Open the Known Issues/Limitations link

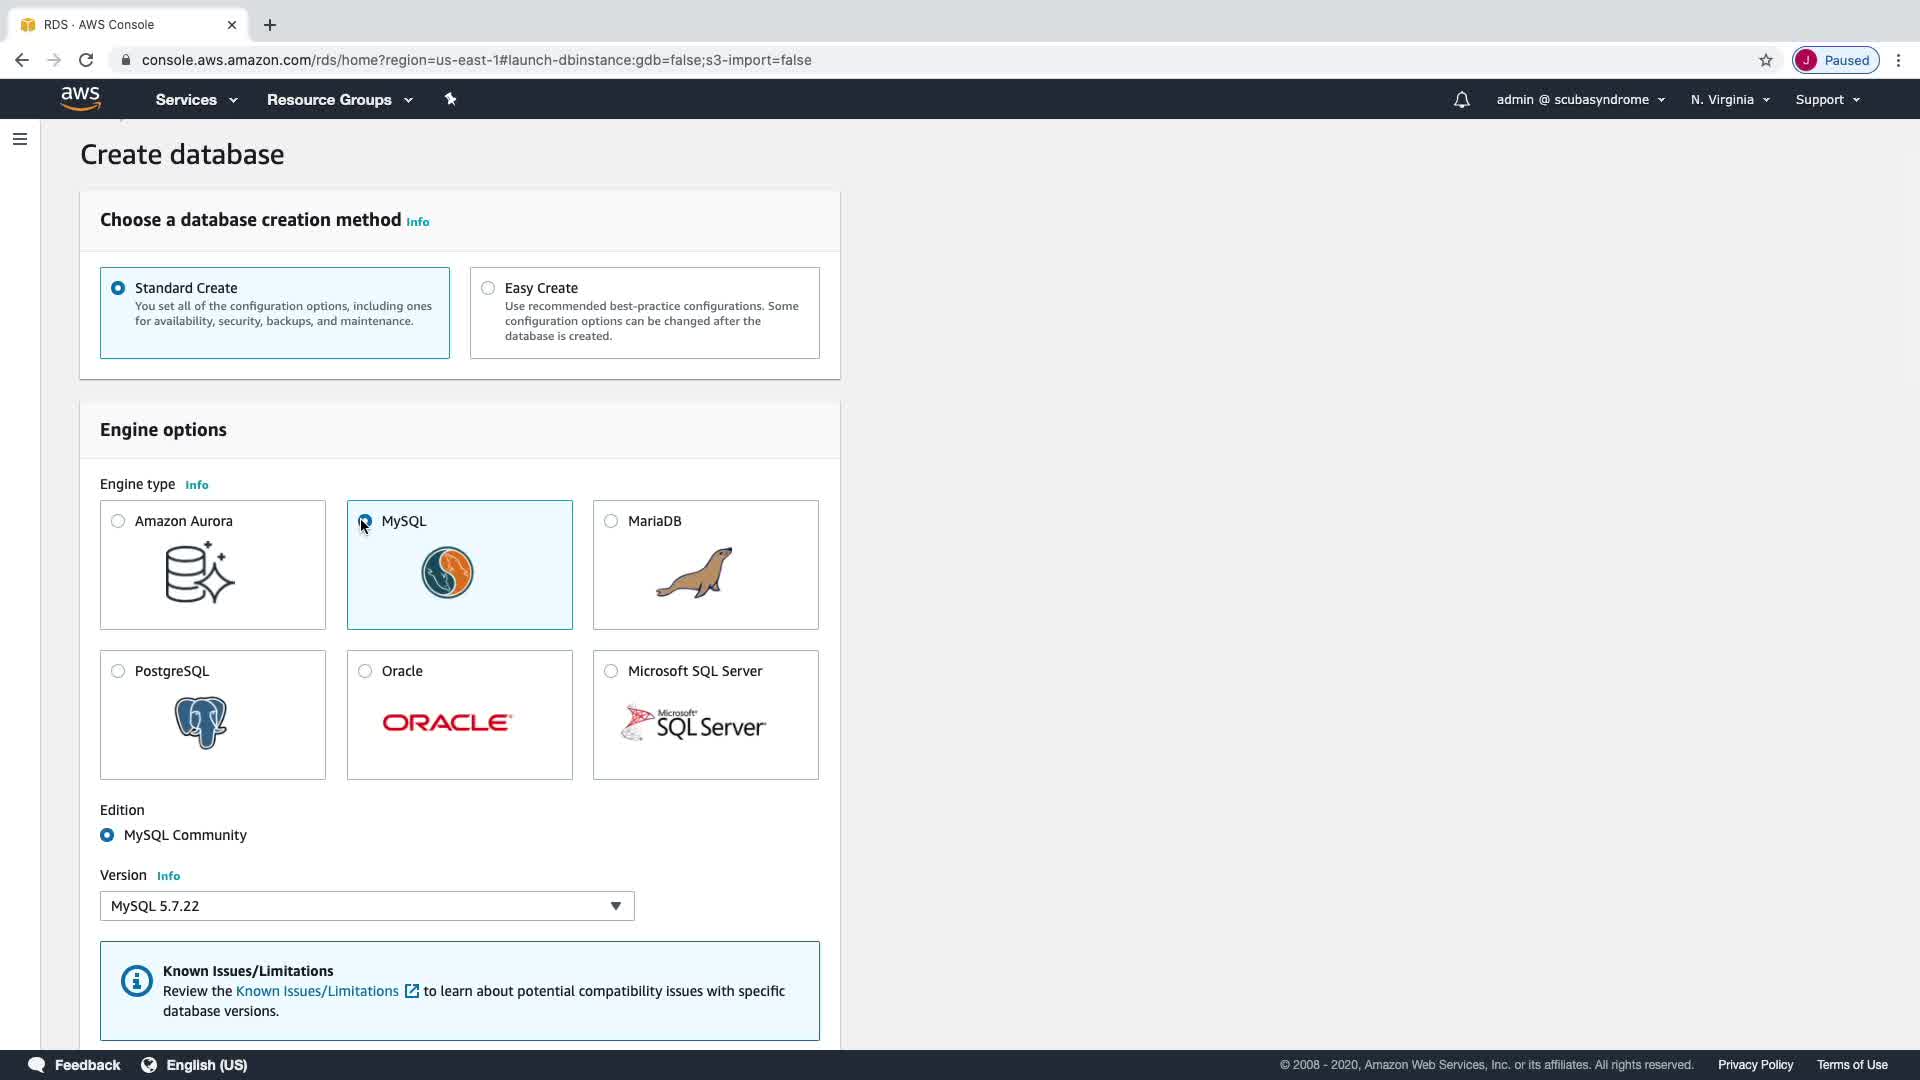click(x=317, y=991)
